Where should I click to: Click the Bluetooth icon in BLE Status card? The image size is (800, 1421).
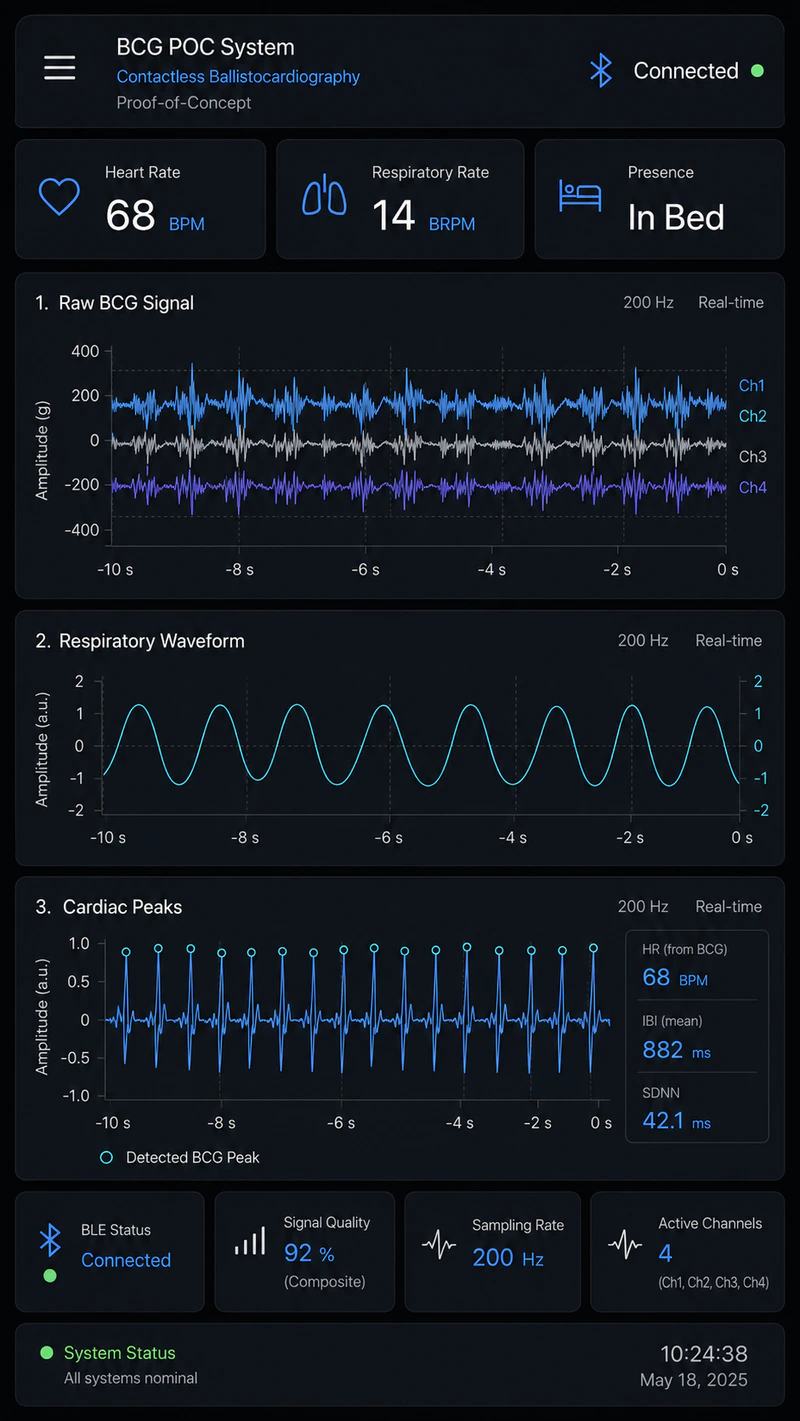50,1240
